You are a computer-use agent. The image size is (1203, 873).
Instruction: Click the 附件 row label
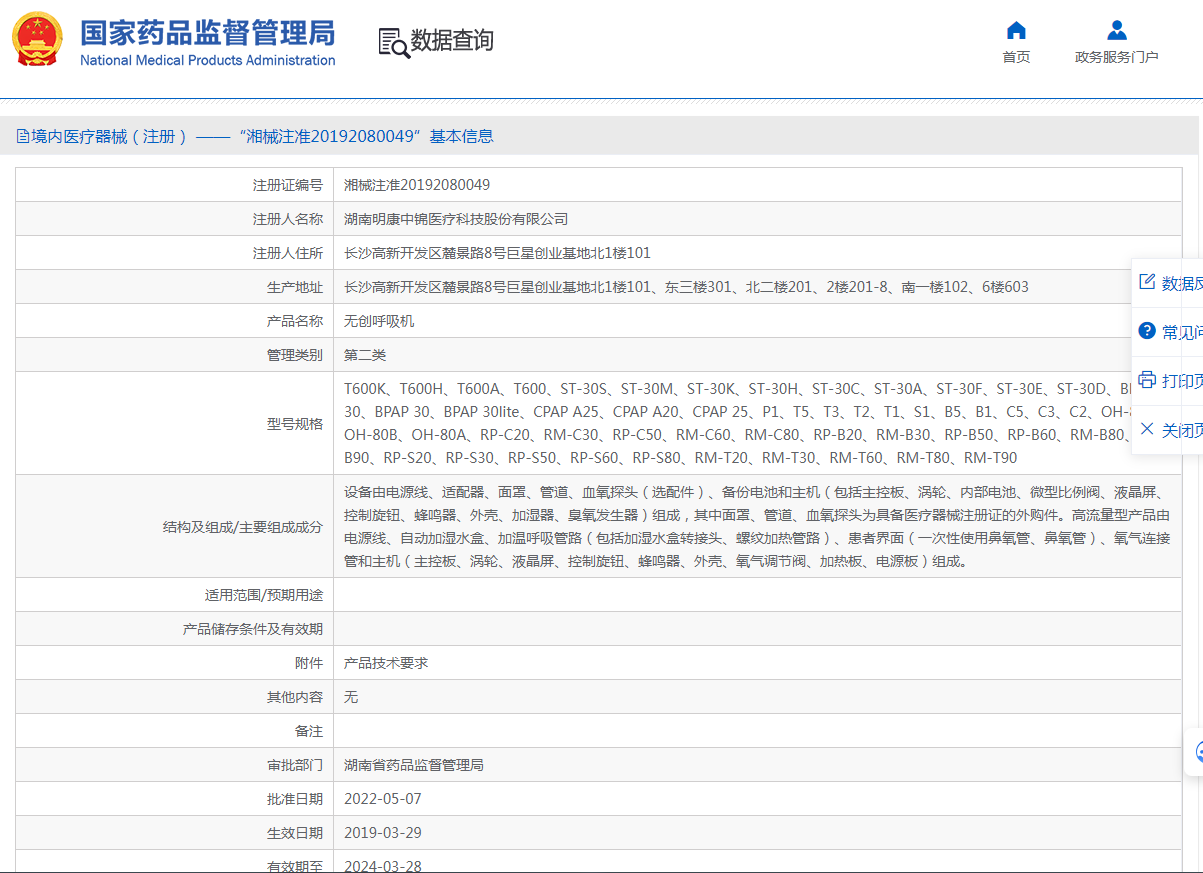coord(309,663)
